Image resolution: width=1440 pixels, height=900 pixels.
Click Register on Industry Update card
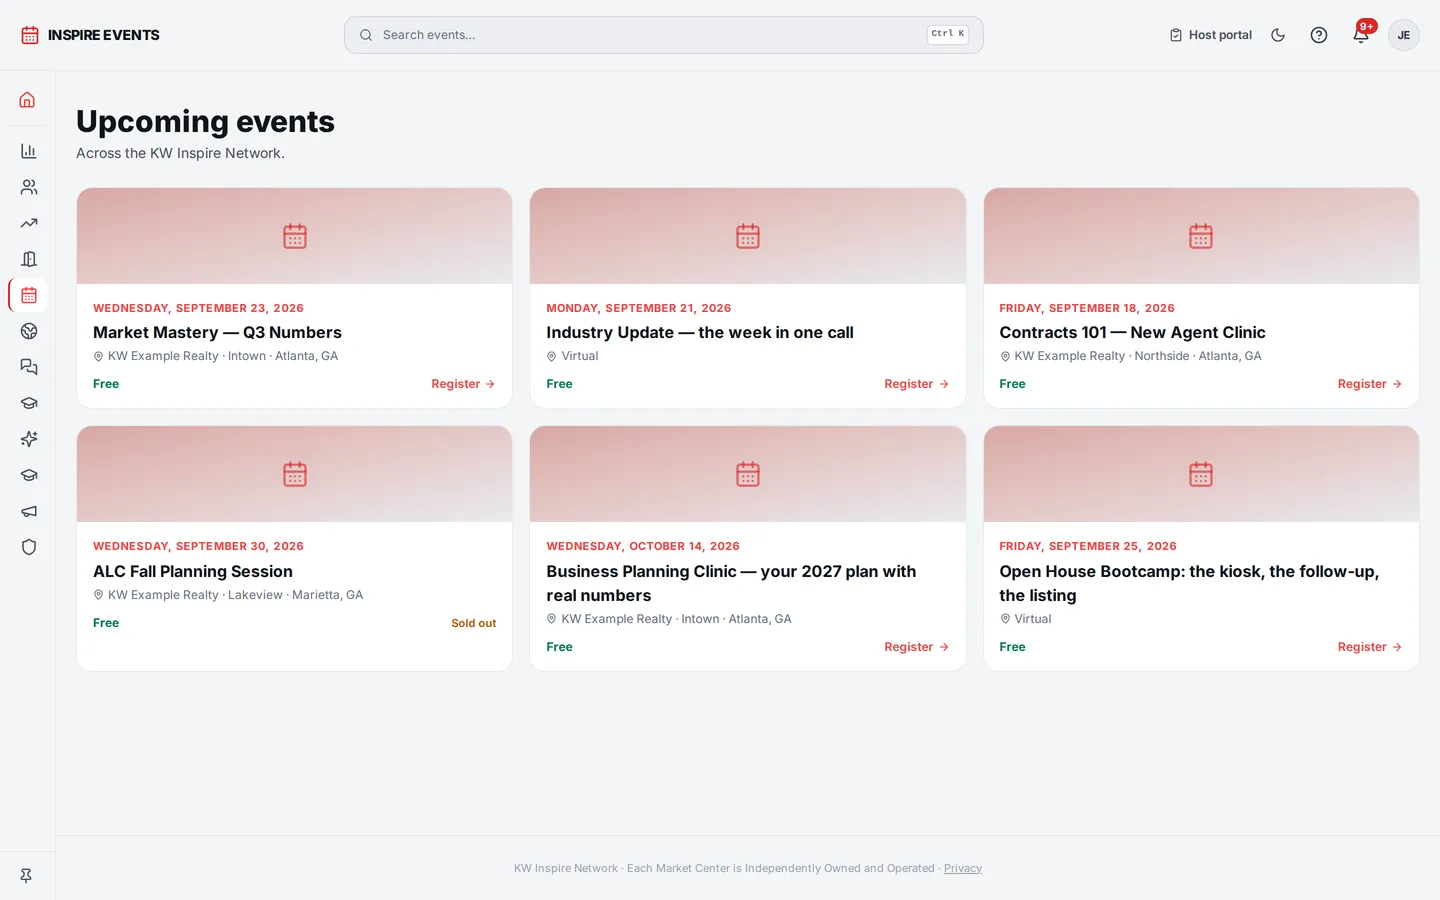tap(916, 384)
